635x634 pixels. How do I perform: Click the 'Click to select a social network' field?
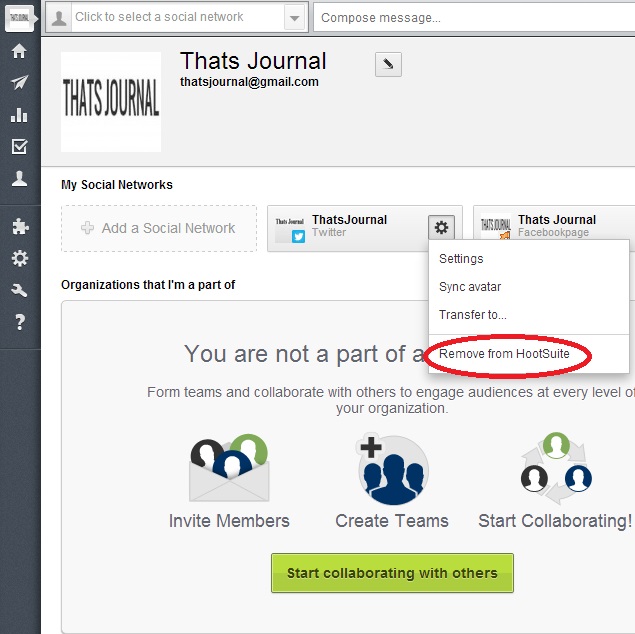point(177,17)
